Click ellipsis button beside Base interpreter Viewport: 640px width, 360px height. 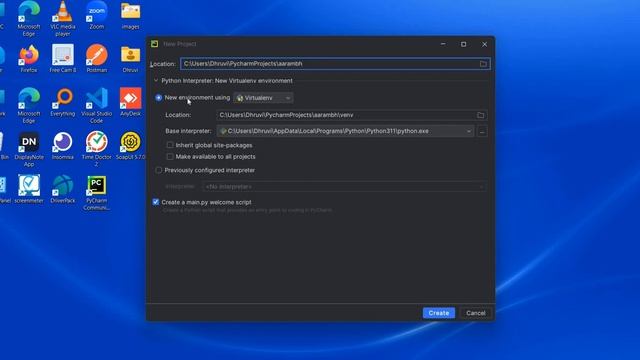(x=482, y=131)
